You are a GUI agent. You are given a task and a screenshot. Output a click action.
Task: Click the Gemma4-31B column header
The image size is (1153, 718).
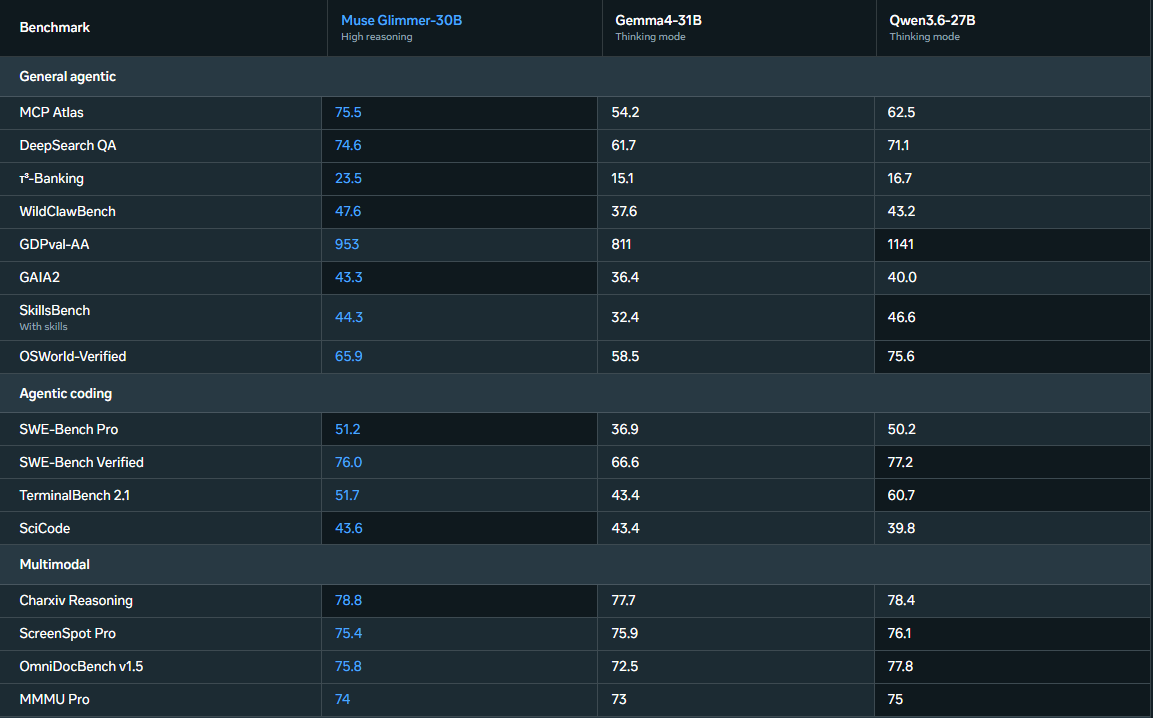click(x=658, y=21)
